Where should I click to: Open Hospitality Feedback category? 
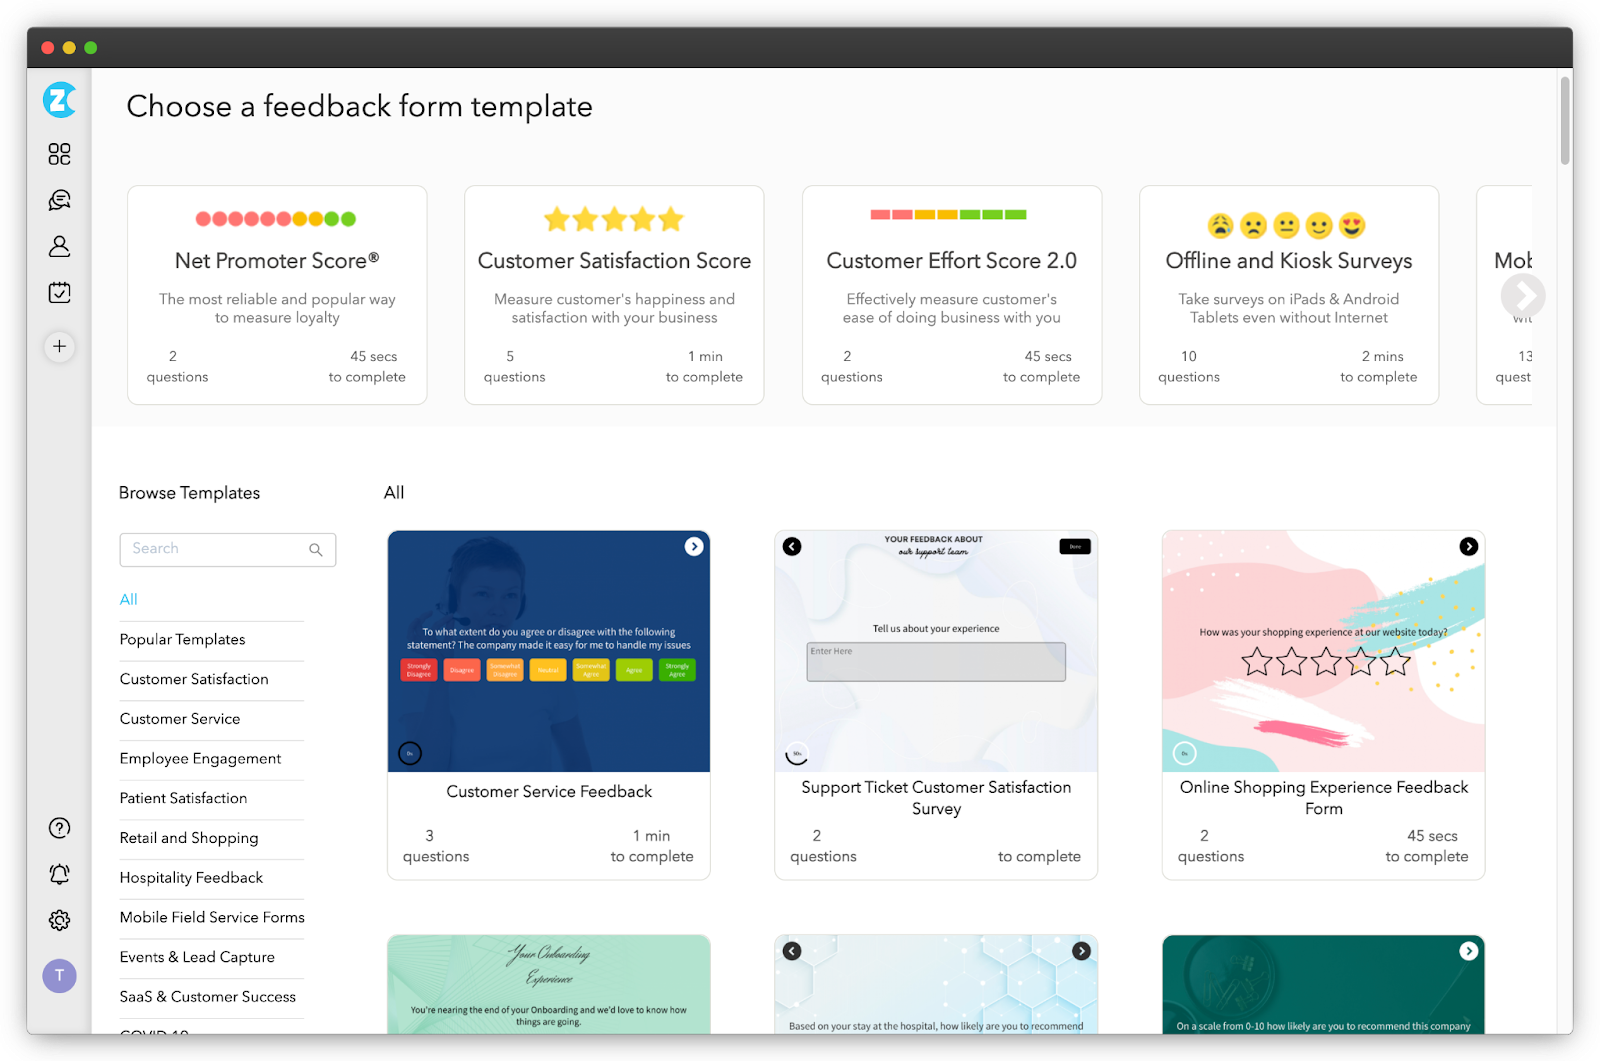[x=191, y=878]
